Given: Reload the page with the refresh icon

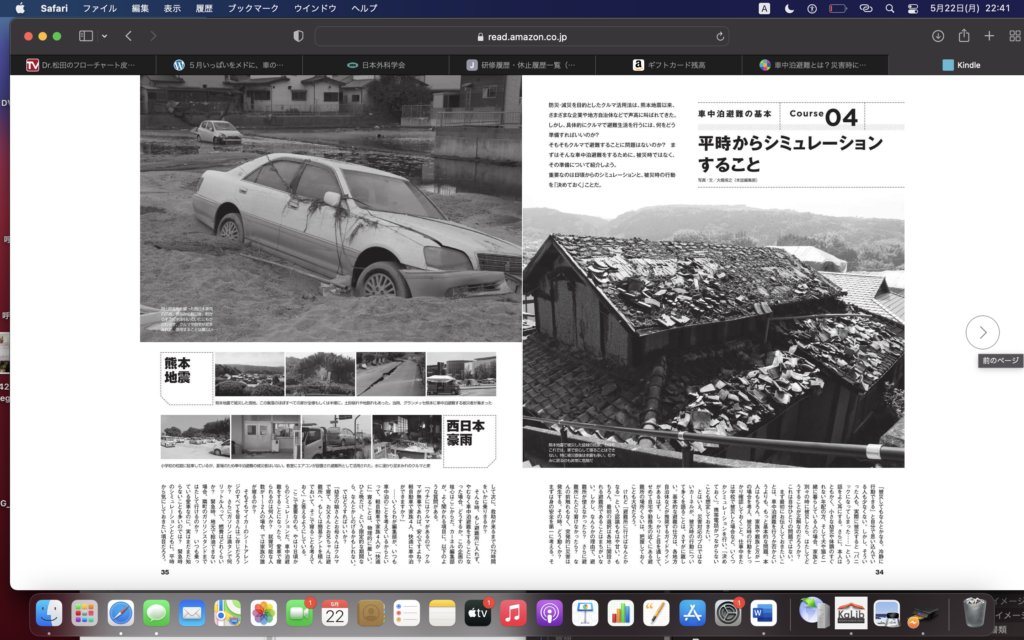Looking at the screenshot, I should click(722, 36).
